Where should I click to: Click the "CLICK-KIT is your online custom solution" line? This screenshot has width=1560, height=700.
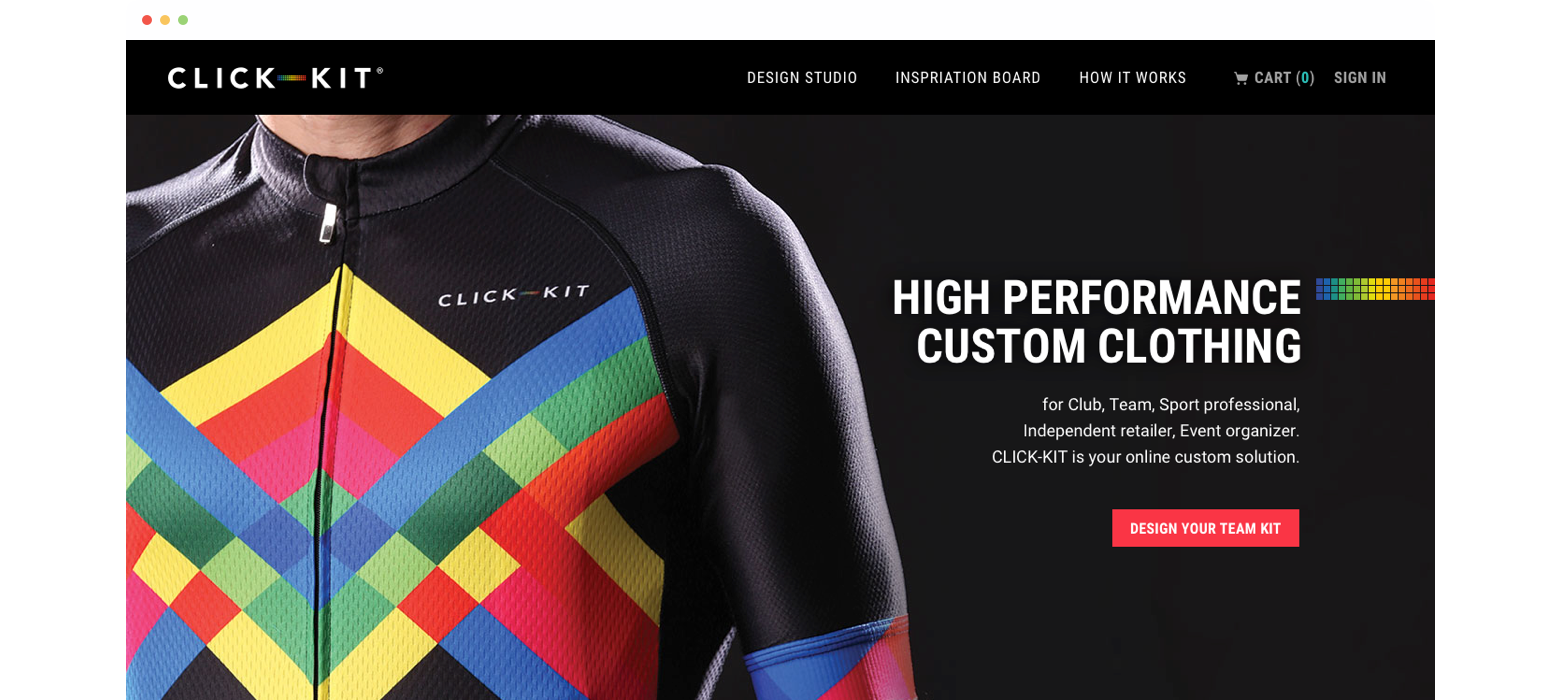tap(1146, 457)
